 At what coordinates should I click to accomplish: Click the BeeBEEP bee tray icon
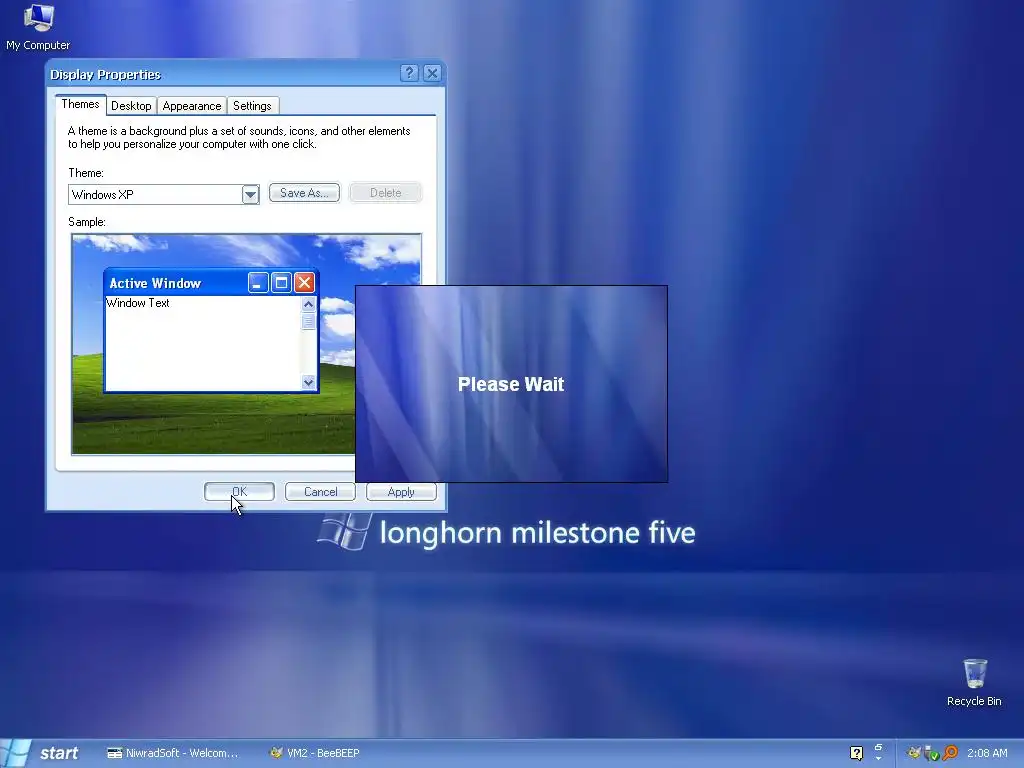tap(914, 753)
